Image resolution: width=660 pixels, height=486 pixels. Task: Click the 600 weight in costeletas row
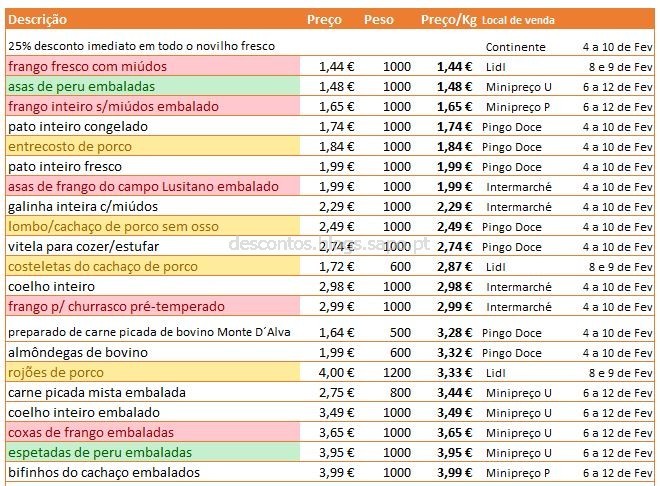coord(400,266)
